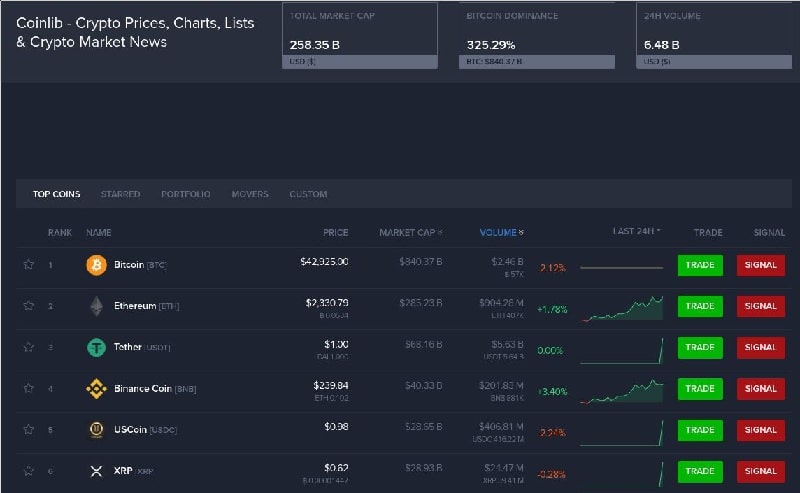Click the Tether green logo icon
The width and height of the screenshot is (800, 493).
point(96,348)
